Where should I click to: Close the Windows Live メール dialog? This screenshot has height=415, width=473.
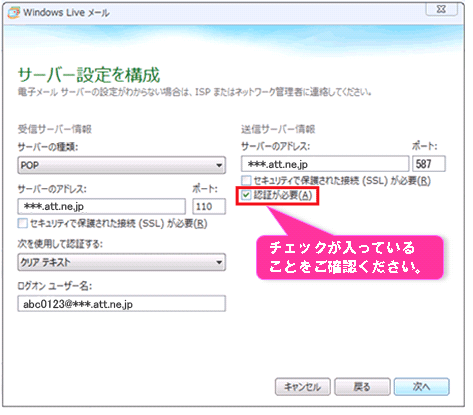(x=441, y=9)
